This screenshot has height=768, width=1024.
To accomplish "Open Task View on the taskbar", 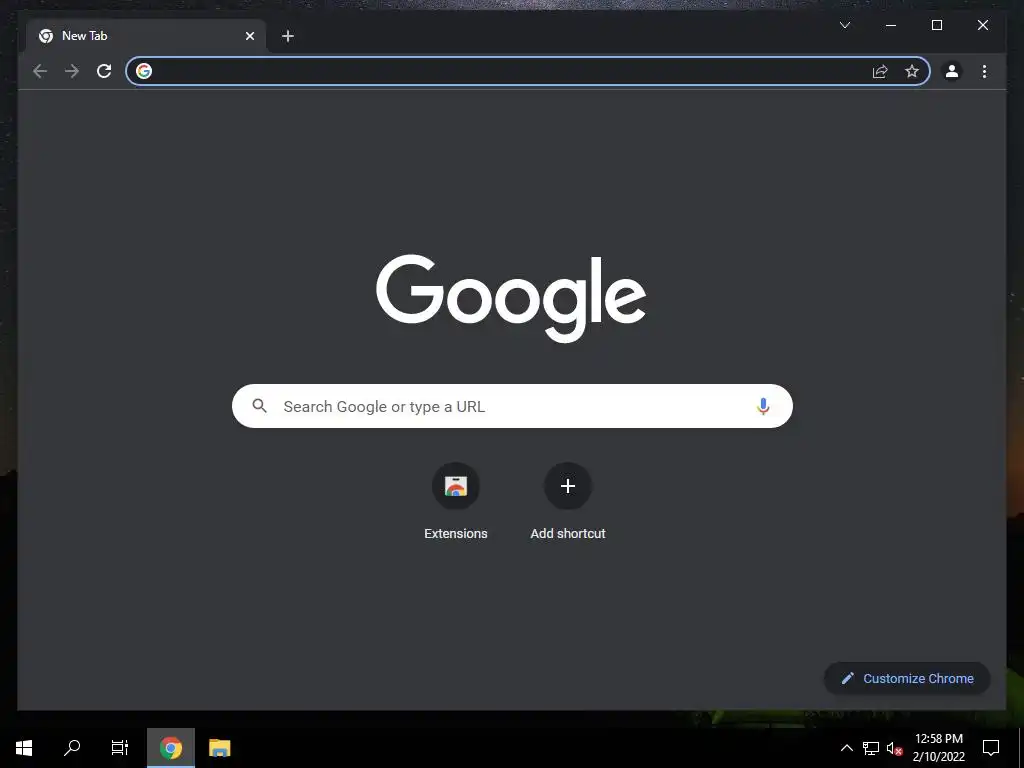I will coord(120,748).
